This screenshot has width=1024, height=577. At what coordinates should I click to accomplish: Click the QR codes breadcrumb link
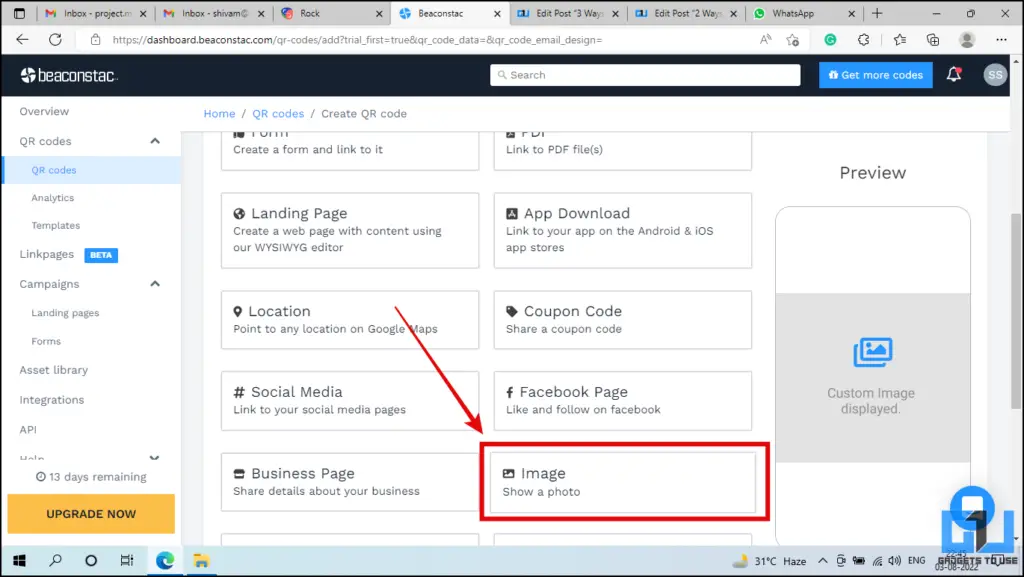point(278,114)
